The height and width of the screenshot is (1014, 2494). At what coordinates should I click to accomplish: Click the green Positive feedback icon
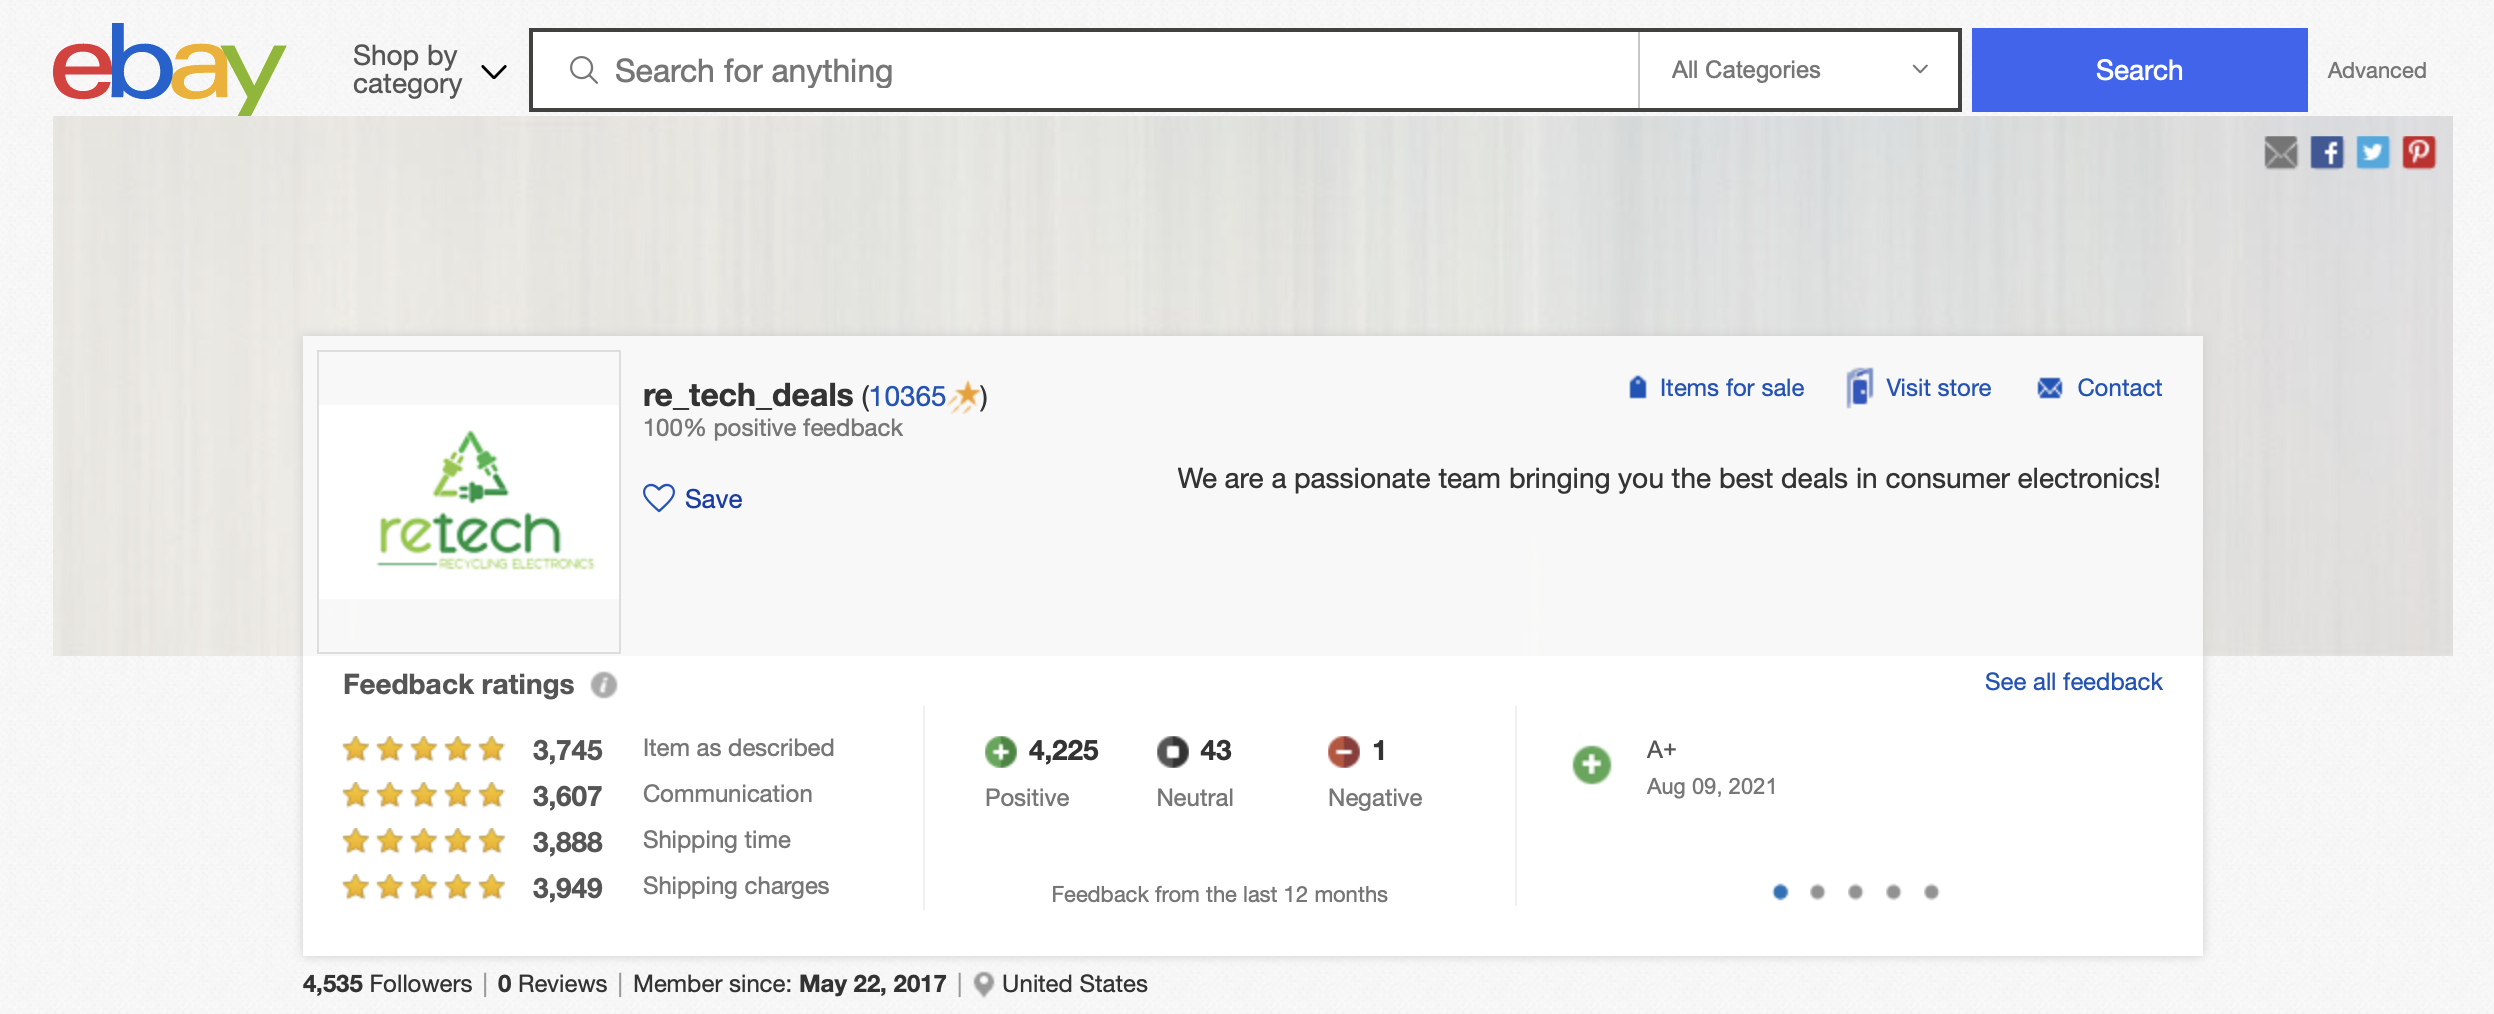pyautogui.click(x=1000, y=751)
